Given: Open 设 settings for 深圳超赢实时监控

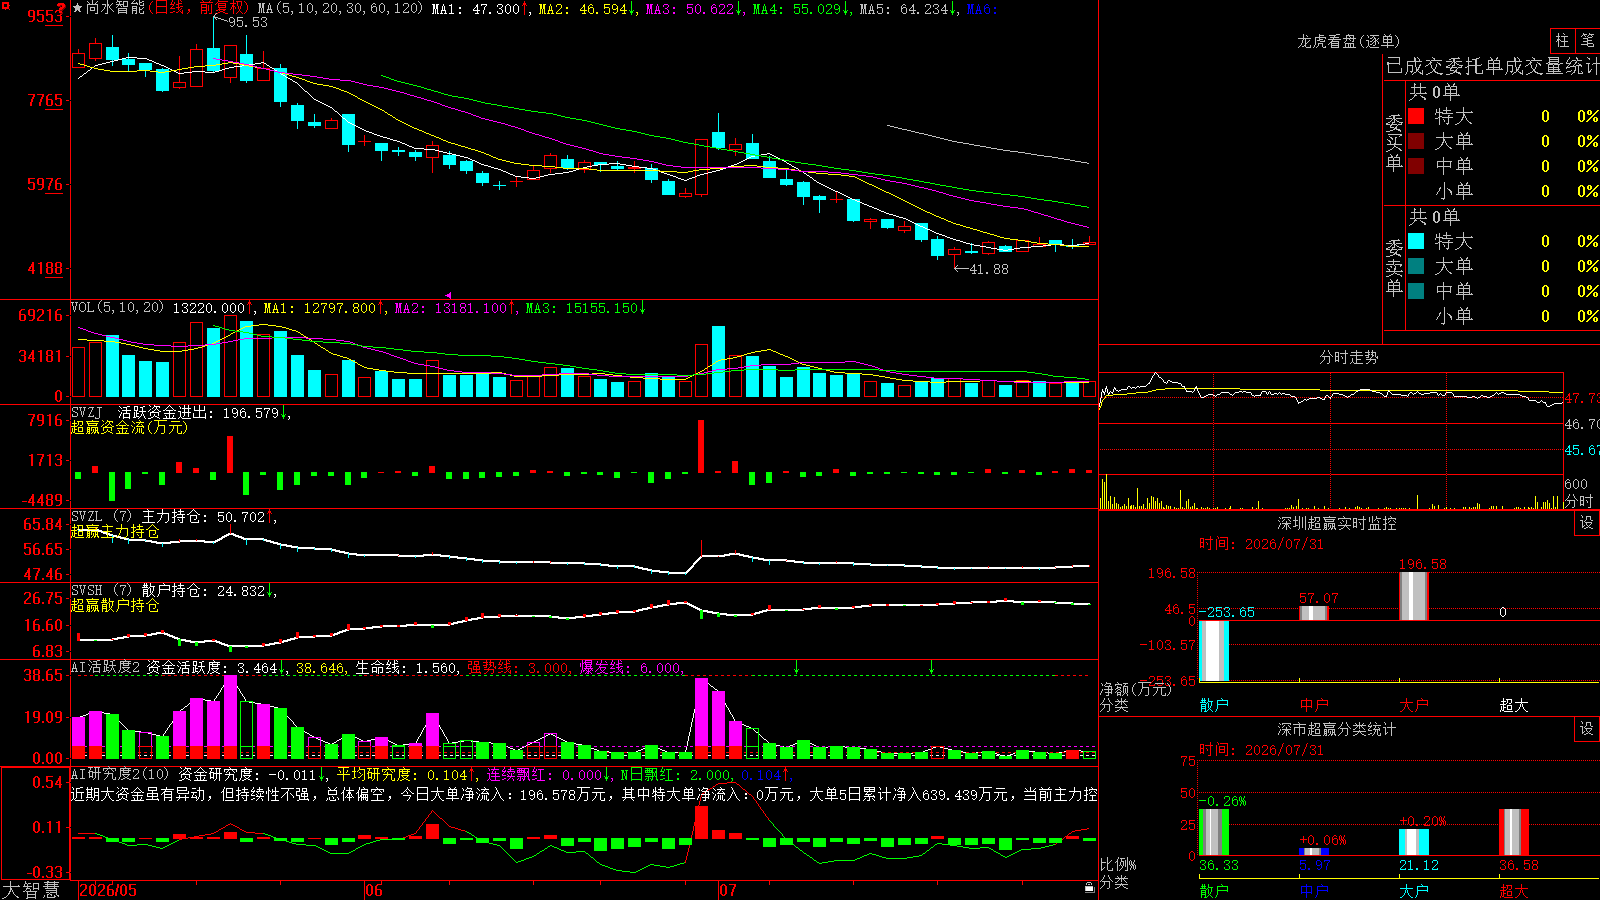Looking at the screenshot, I should pos(1587,523).
